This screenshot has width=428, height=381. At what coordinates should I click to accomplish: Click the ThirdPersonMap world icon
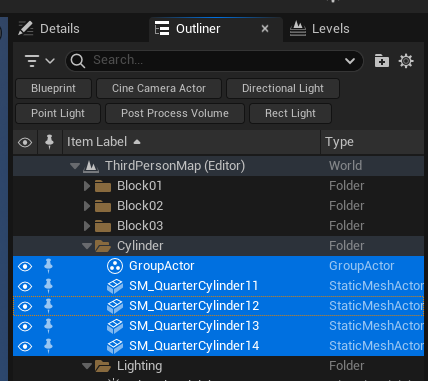tap(91, 166)
